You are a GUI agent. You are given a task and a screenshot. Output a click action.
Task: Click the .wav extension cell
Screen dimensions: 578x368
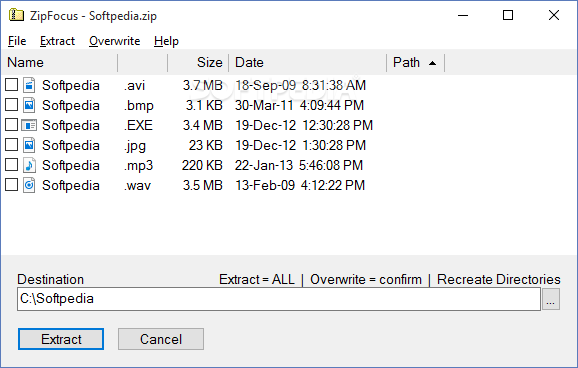[x=137, y=185]
